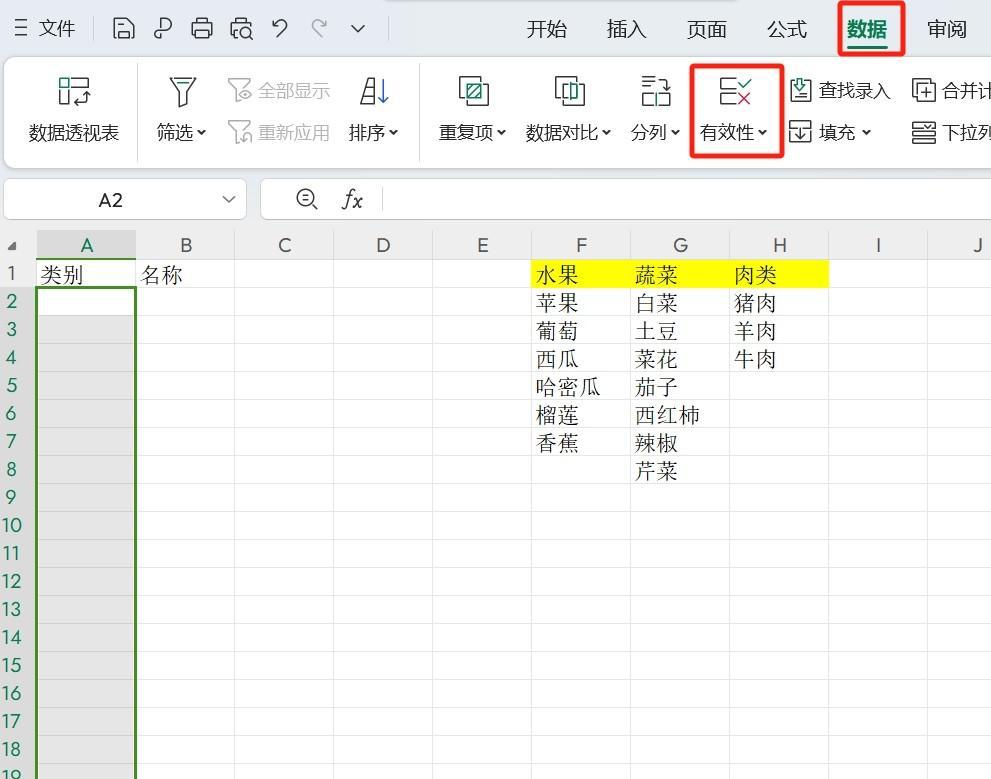Click the export/share icon next to Save
Viewport: 991px width, 779px height.
162,28
